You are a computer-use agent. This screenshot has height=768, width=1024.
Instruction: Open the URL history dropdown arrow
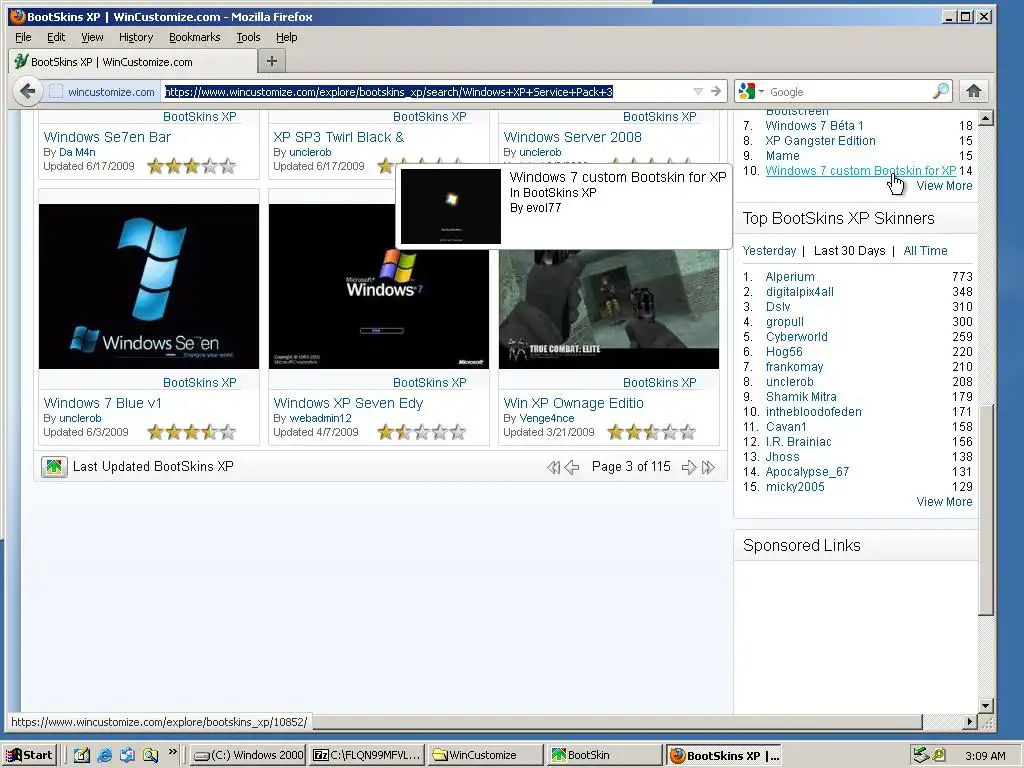coord(697,91)
